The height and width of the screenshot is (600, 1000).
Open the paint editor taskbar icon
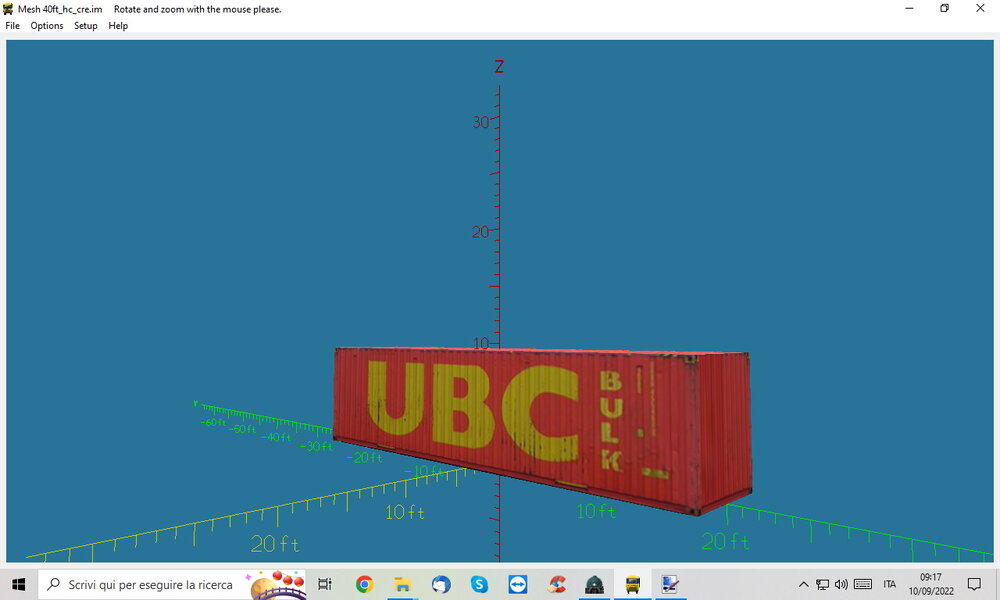click(x=670, y=584)
